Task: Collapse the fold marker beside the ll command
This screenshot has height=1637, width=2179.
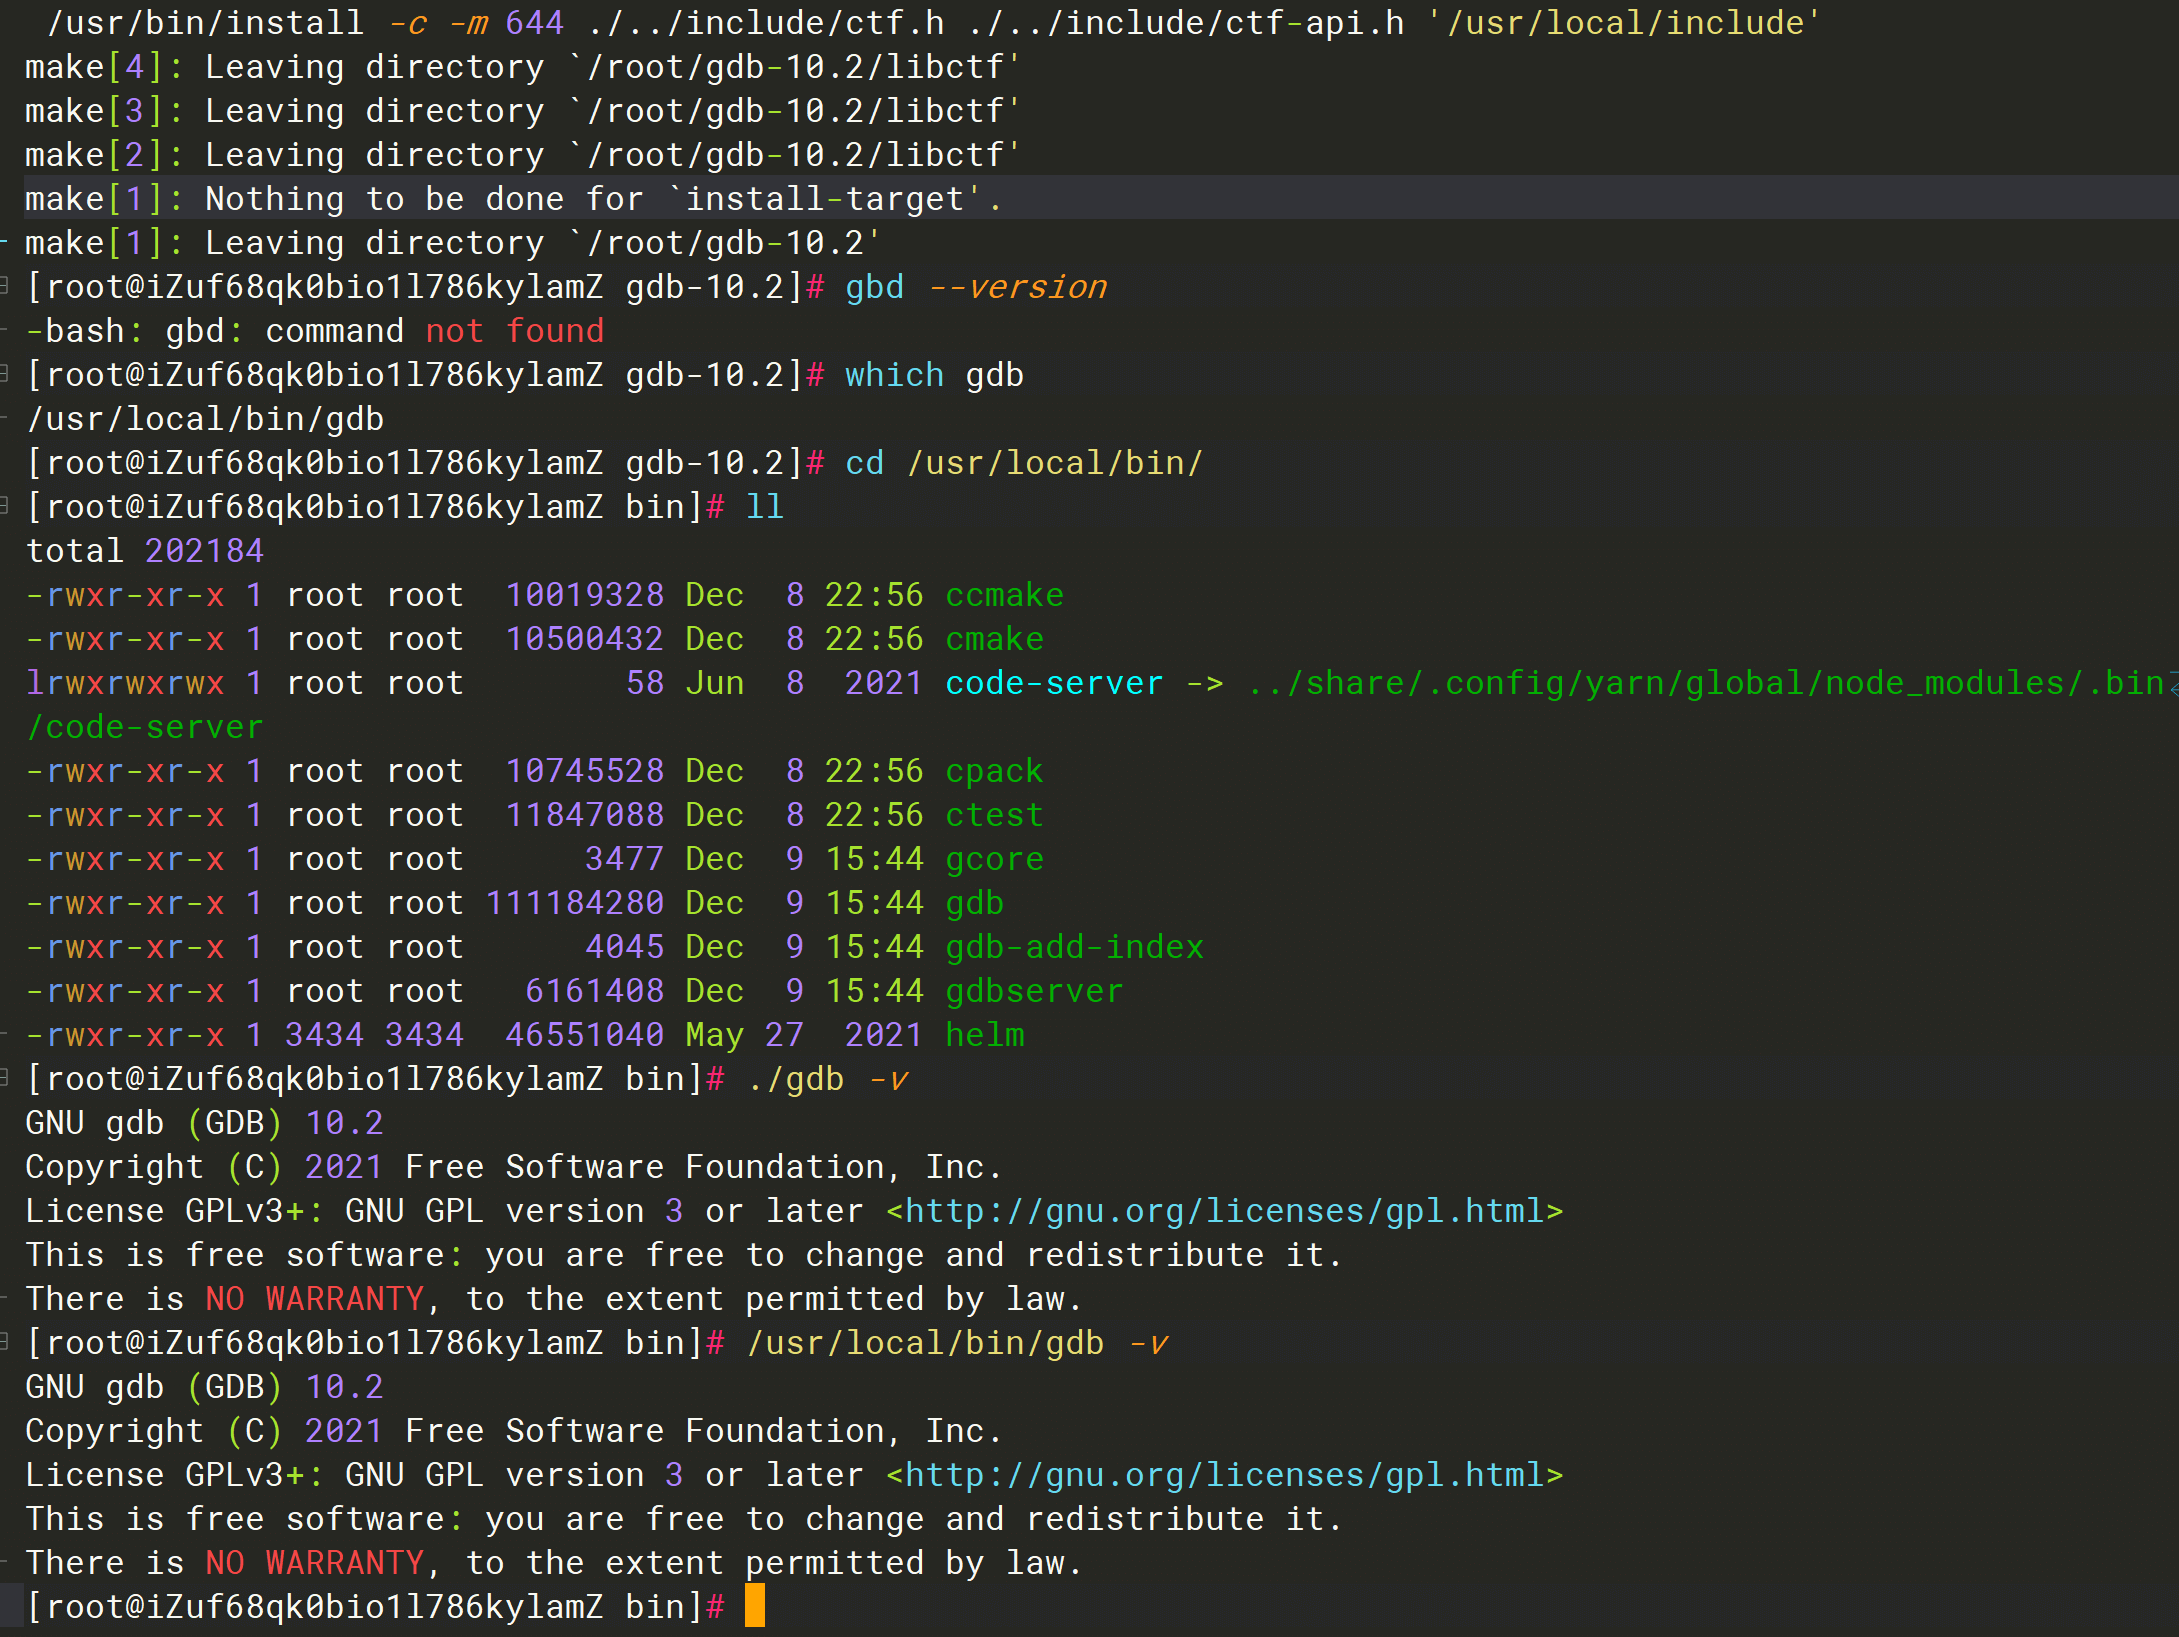Action: (5, 507)
